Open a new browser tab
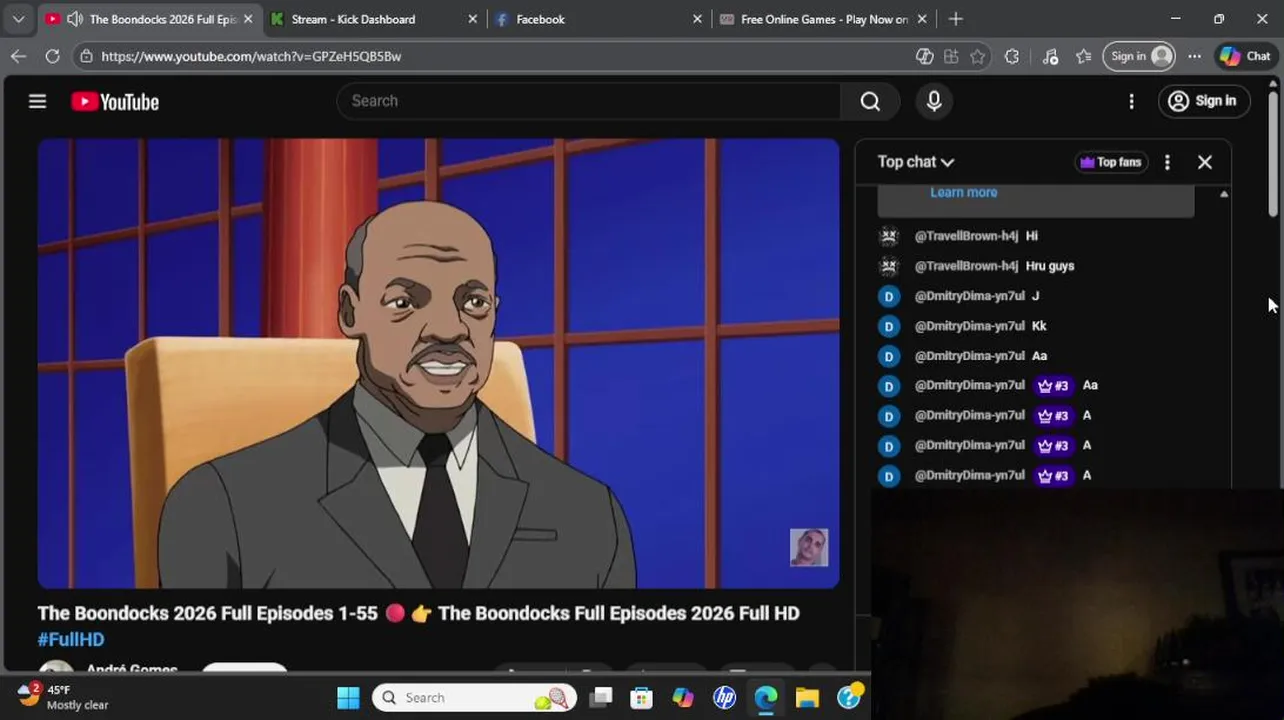 coord(956,19)
